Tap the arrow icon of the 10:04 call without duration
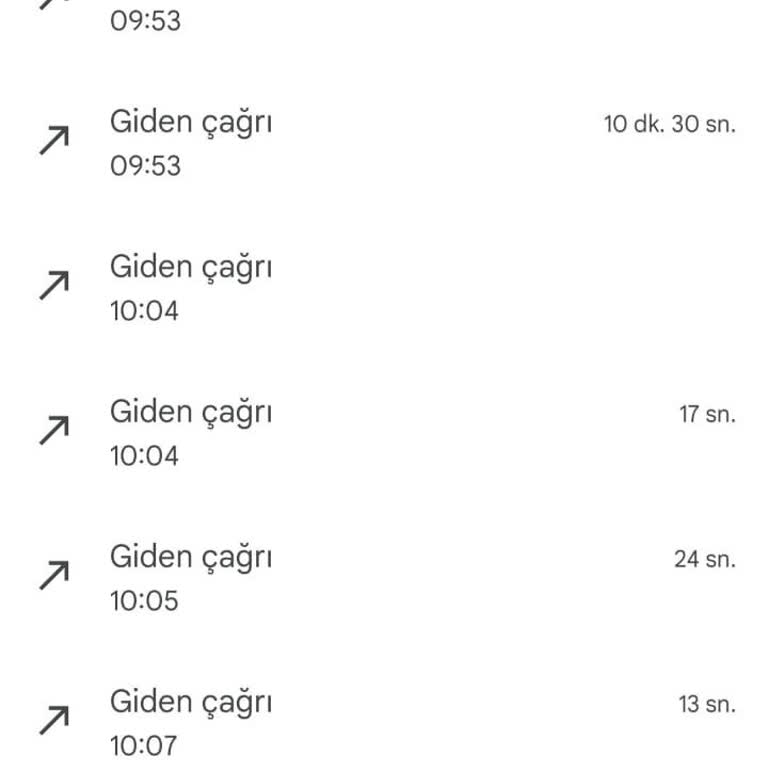Viewport: 768px width, 768px height. 54,286
